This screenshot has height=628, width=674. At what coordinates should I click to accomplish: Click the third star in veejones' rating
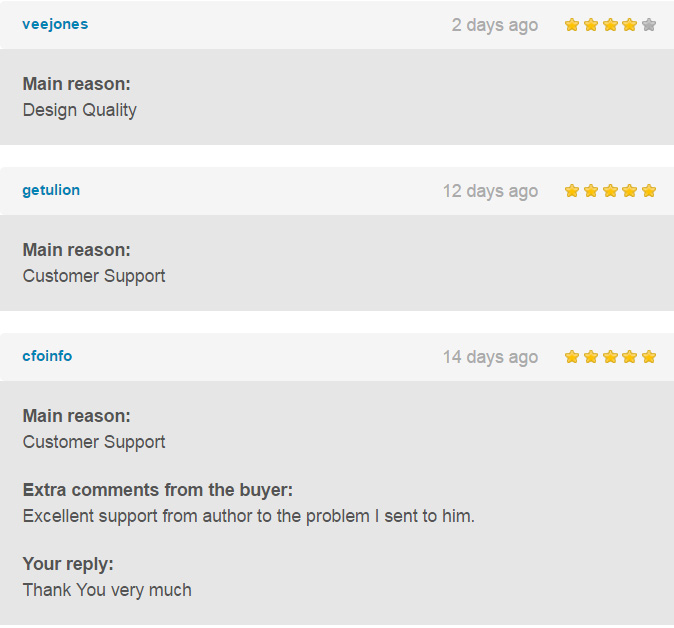610,25
